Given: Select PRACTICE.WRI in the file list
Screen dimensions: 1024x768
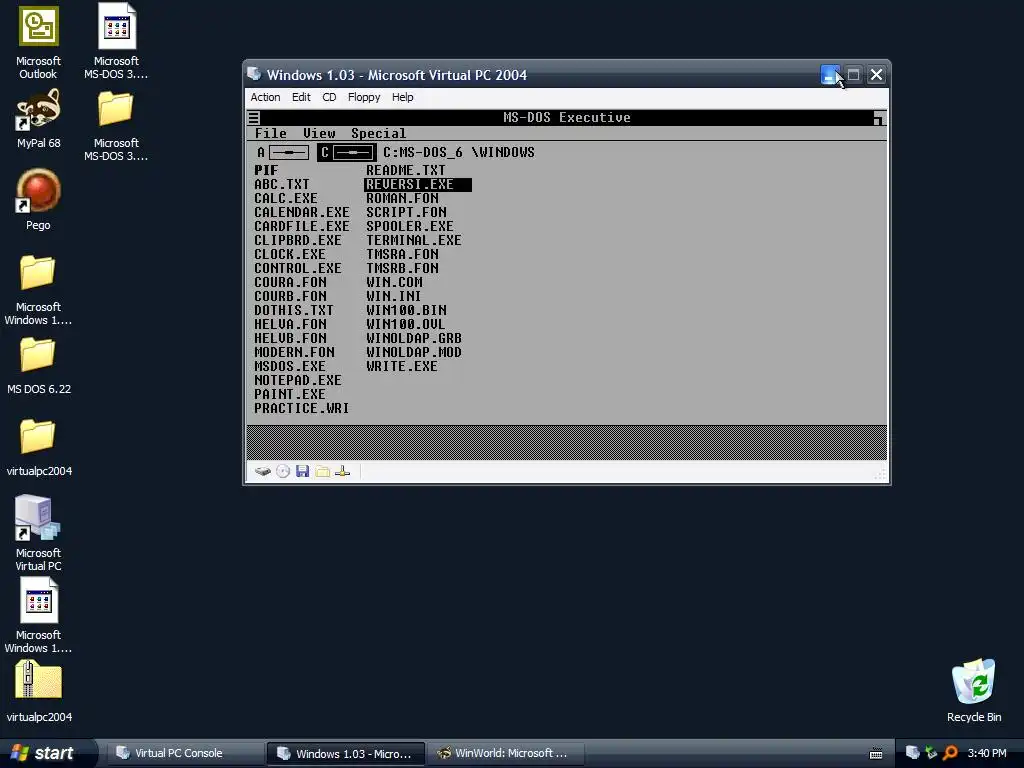Looking at the screenshot, I should [301, 408].
